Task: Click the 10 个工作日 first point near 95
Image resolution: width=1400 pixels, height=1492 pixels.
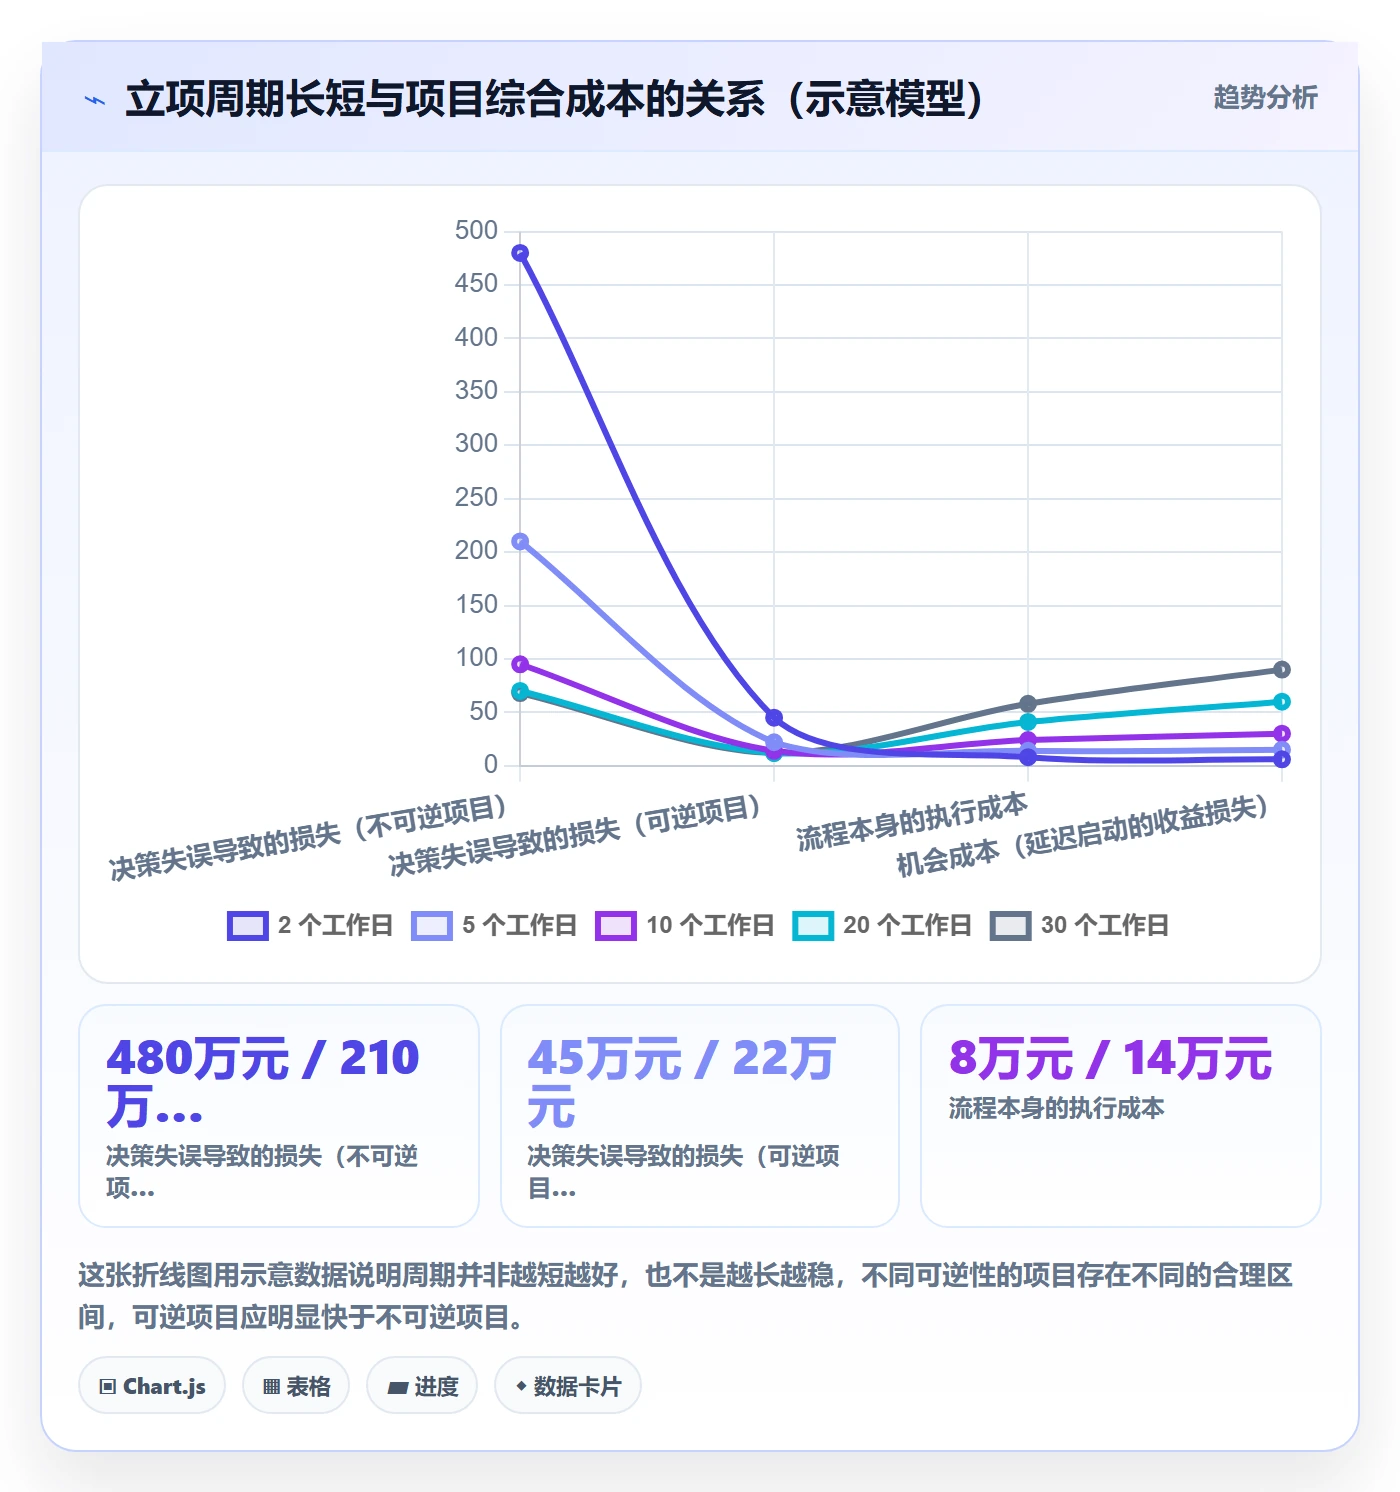Action: click(x=520, y=665)
